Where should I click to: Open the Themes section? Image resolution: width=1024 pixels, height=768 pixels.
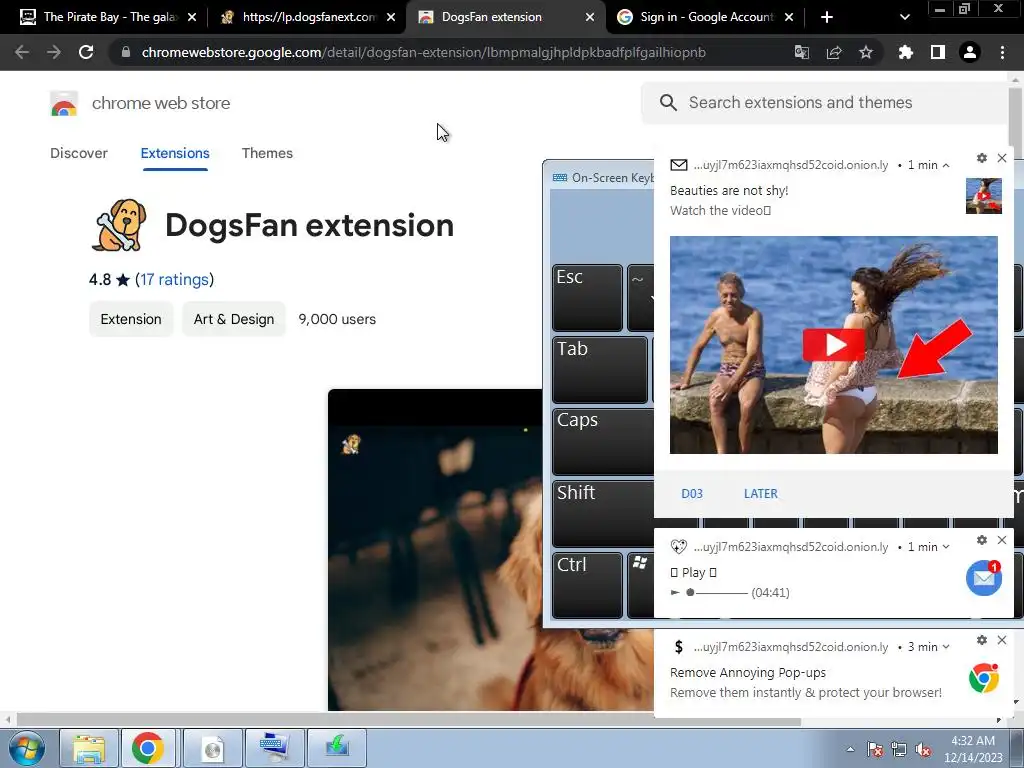(x=267, y=153)
